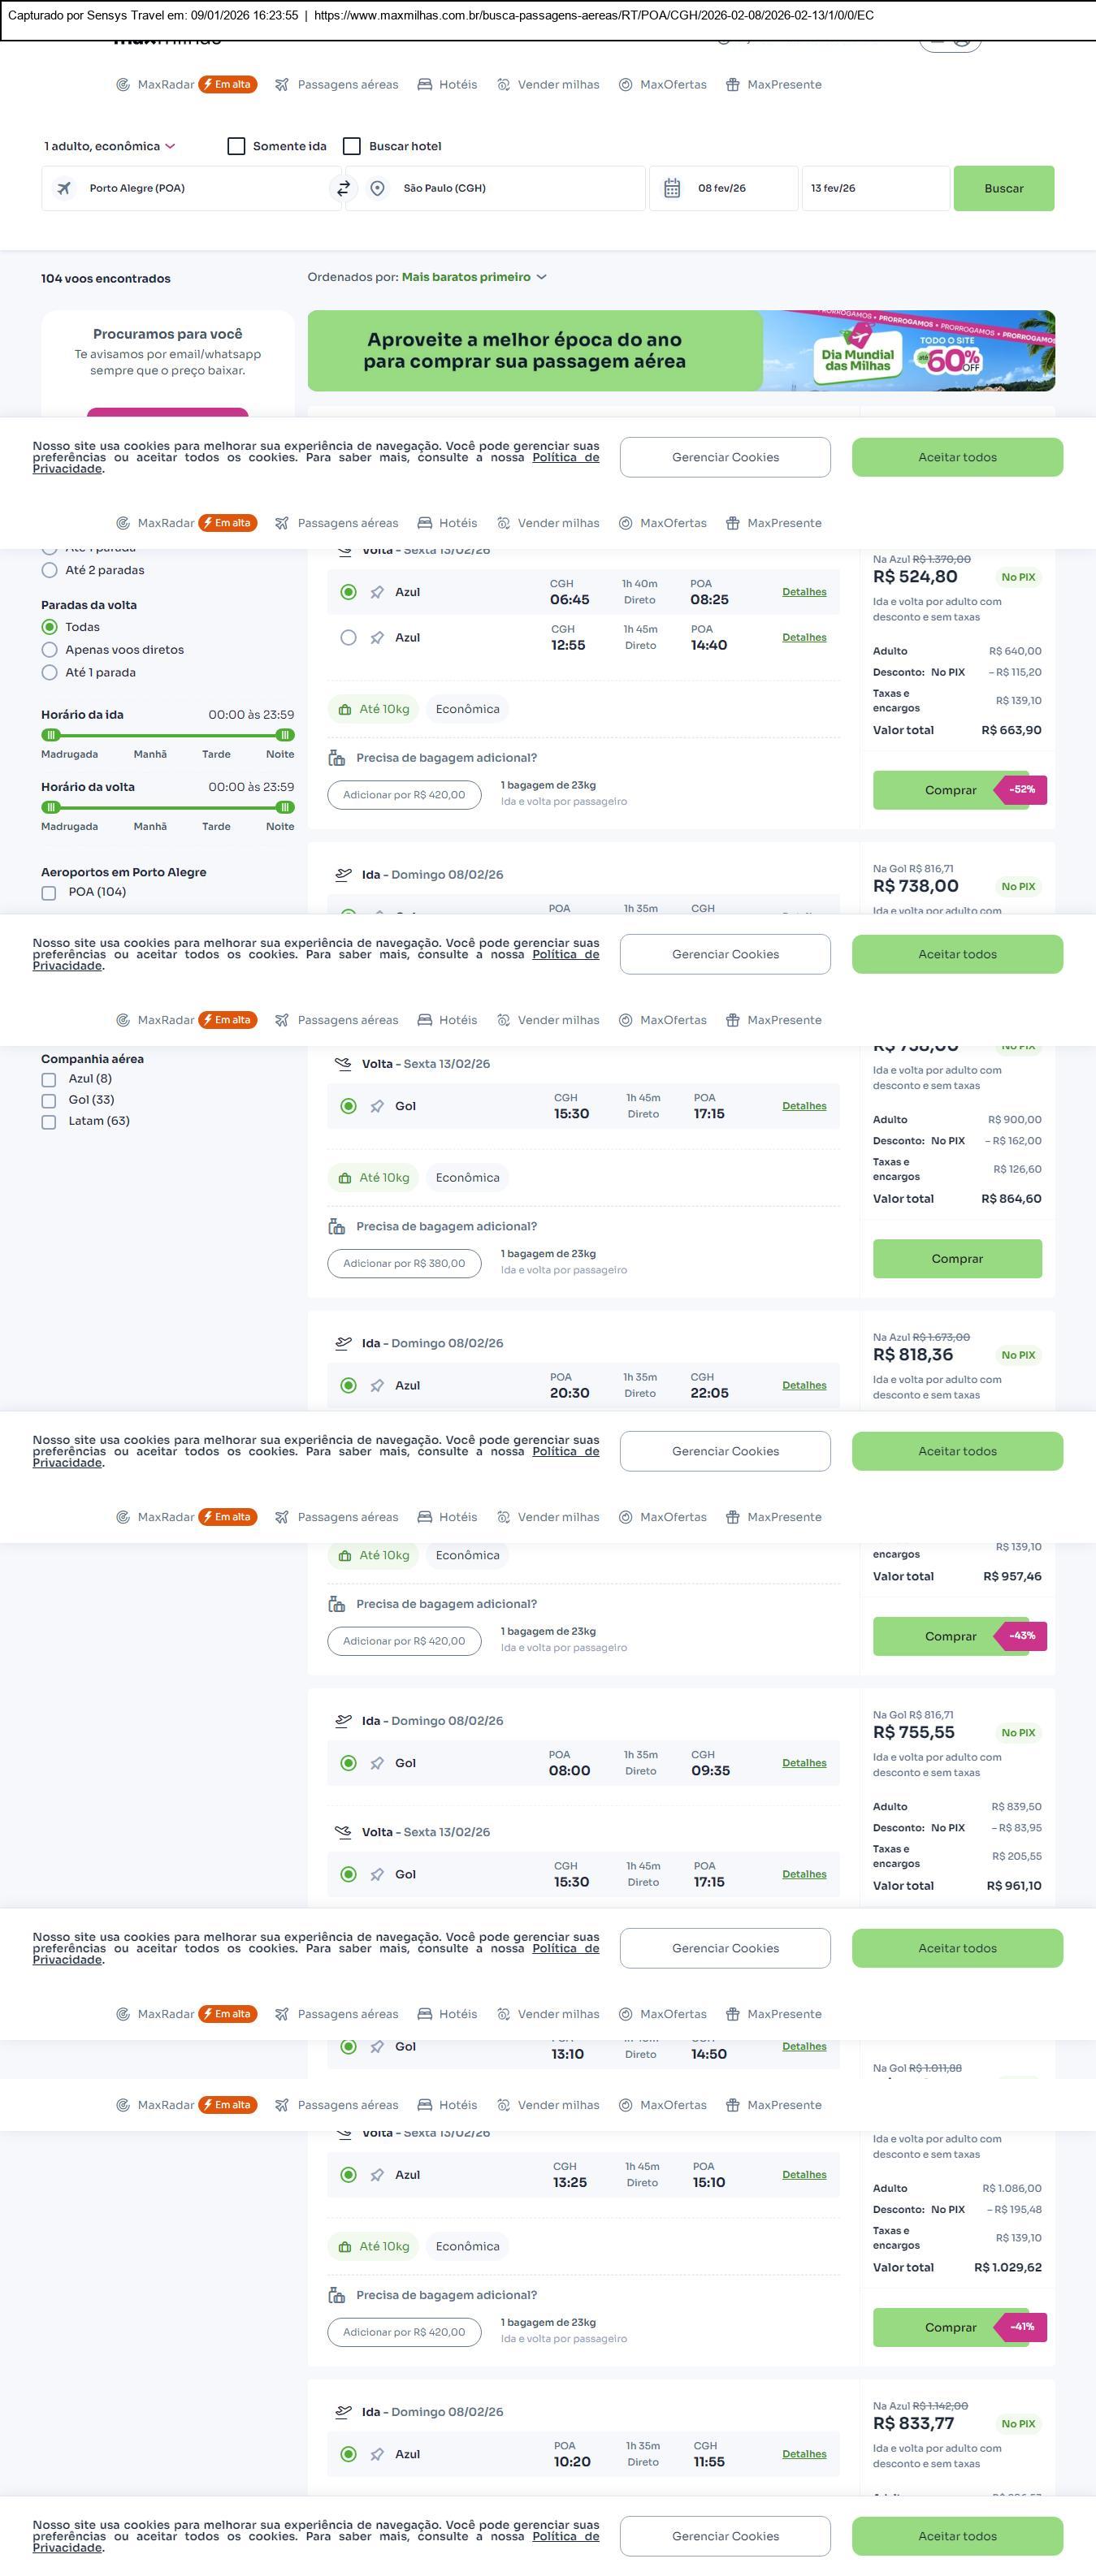Pin the Azul 10:20 departure flight
1096x2576 pixels.
377,2454
